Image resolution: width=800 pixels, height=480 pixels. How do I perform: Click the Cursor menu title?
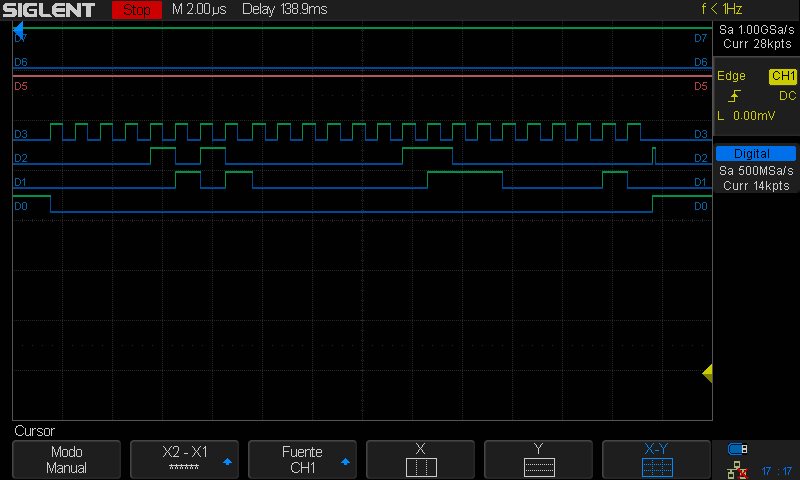[x=34, y=431]
